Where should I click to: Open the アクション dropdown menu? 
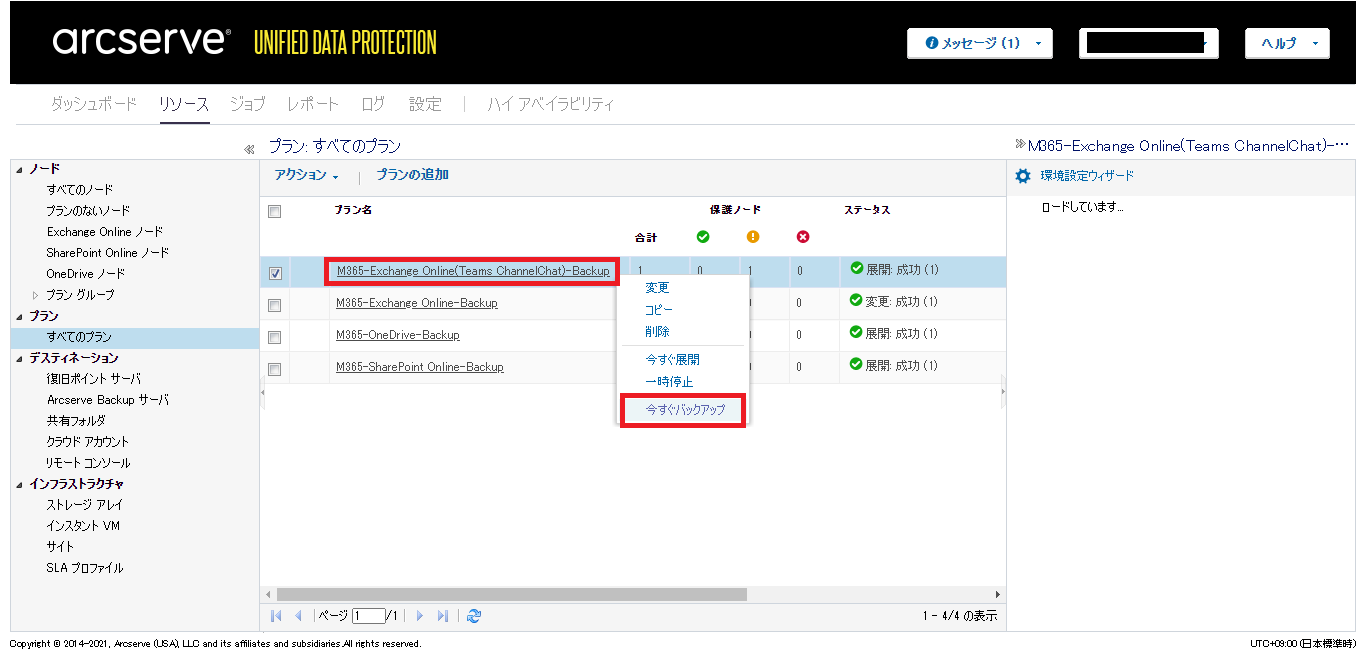coord(306,175)
